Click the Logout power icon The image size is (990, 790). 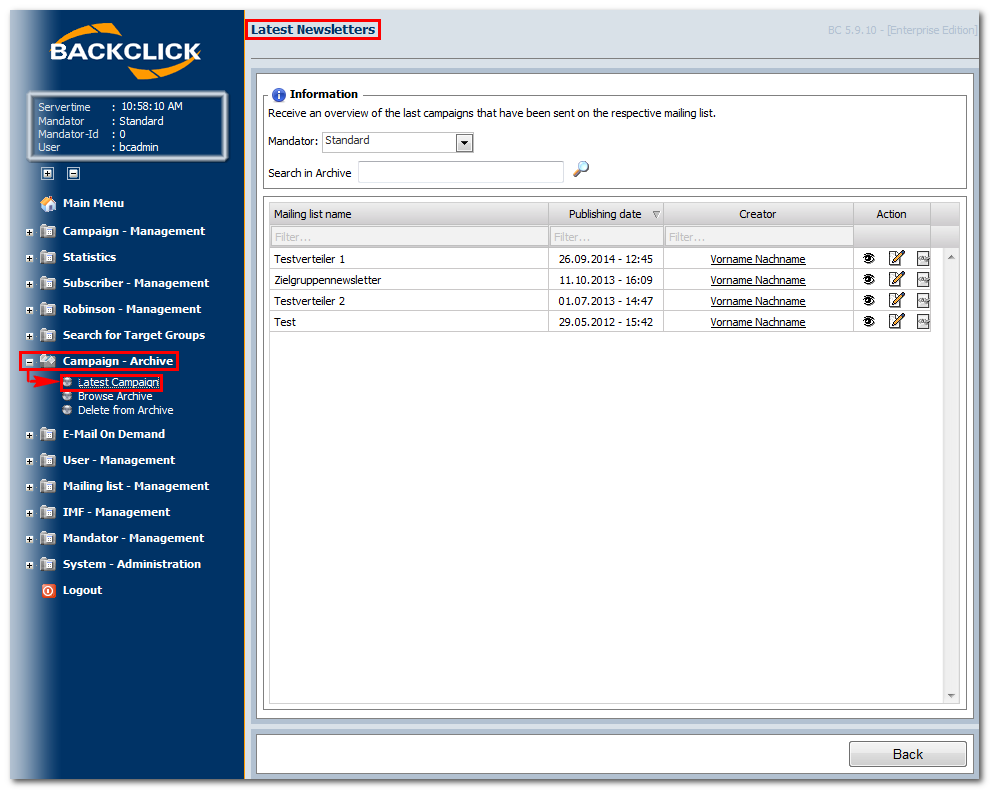coord(49,590)
